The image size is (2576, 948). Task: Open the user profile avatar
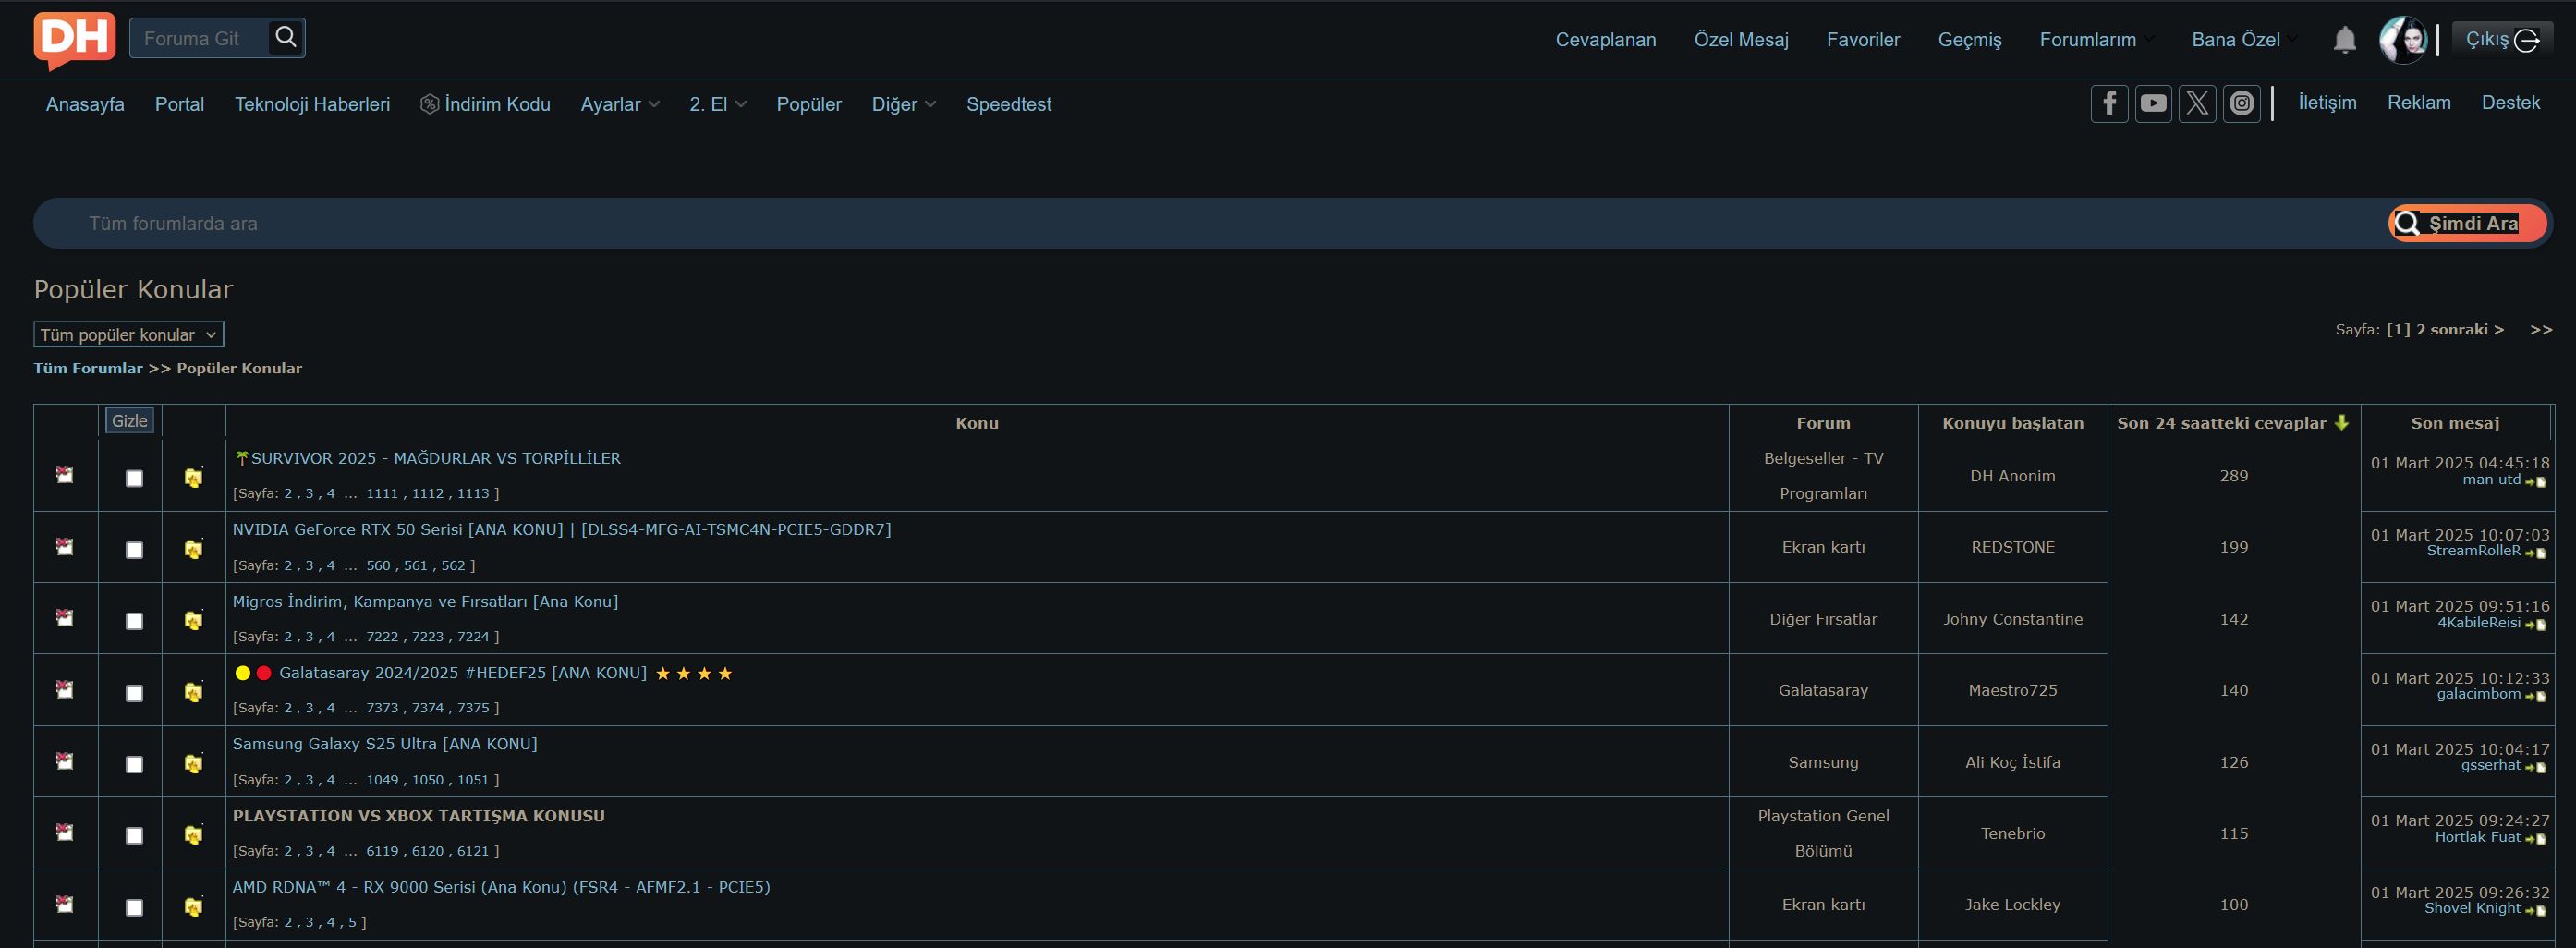pyautogui.click(x=2402, y=40)
